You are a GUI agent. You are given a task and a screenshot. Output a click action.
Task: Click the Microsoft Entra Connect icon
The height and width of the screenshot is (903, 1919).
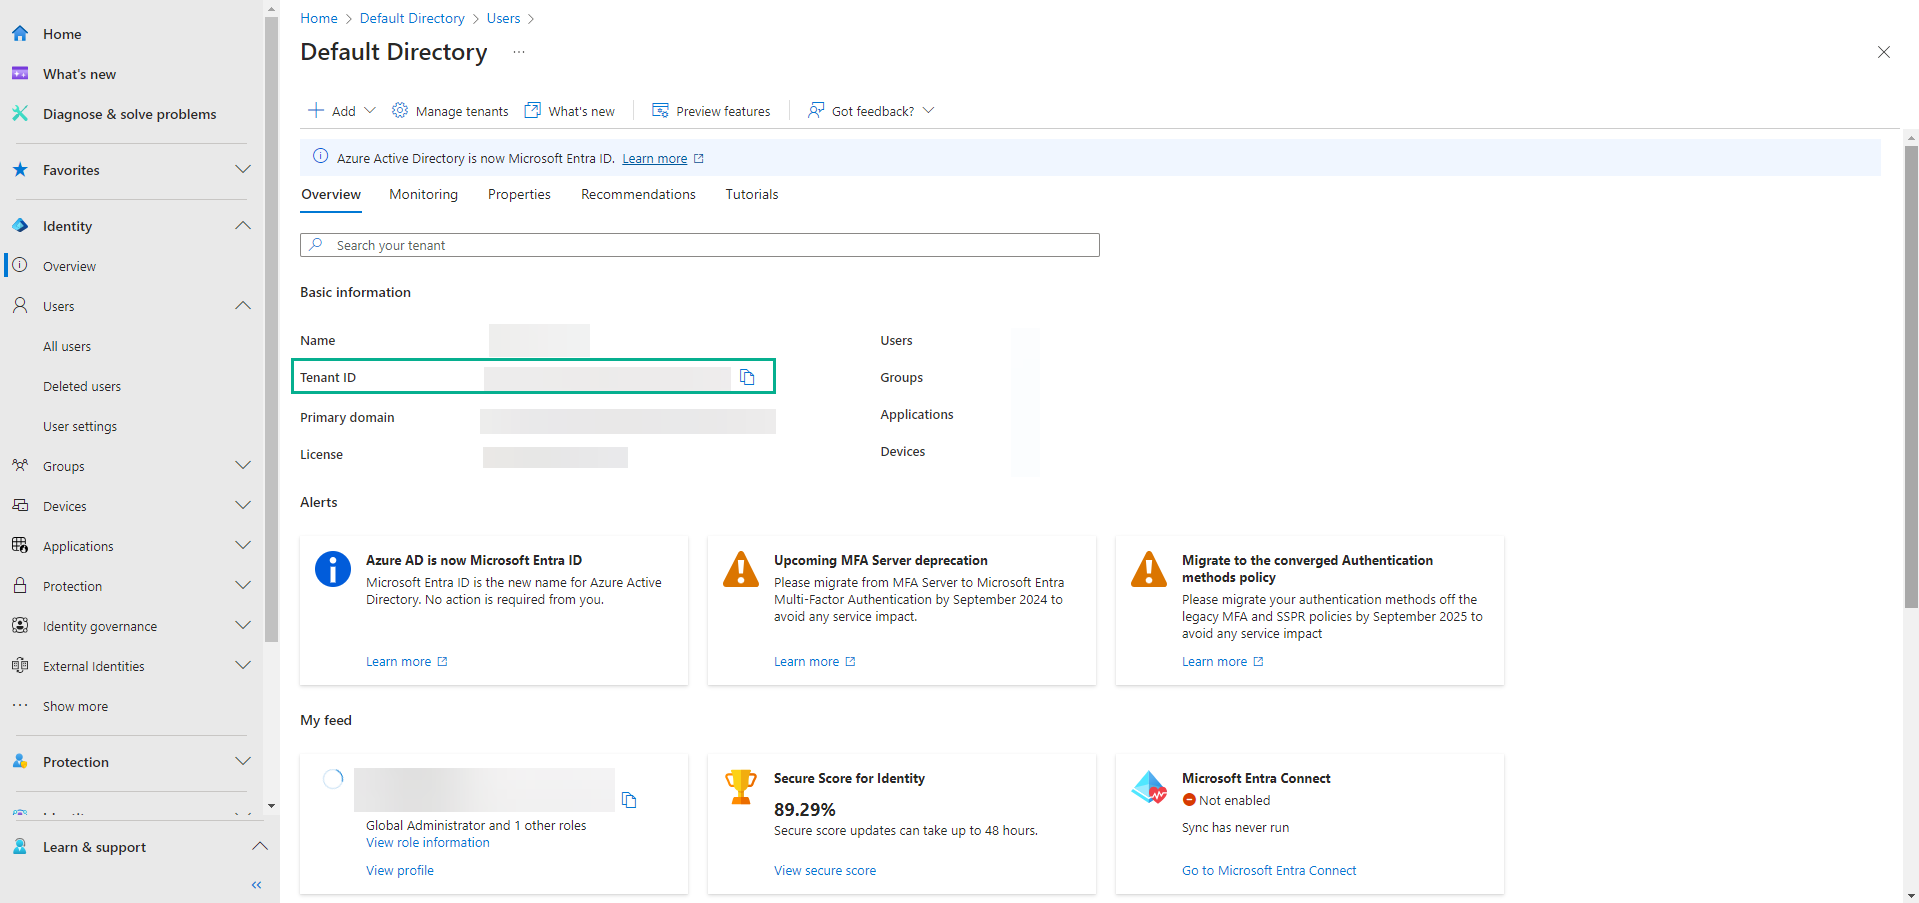coord(1149,787)
